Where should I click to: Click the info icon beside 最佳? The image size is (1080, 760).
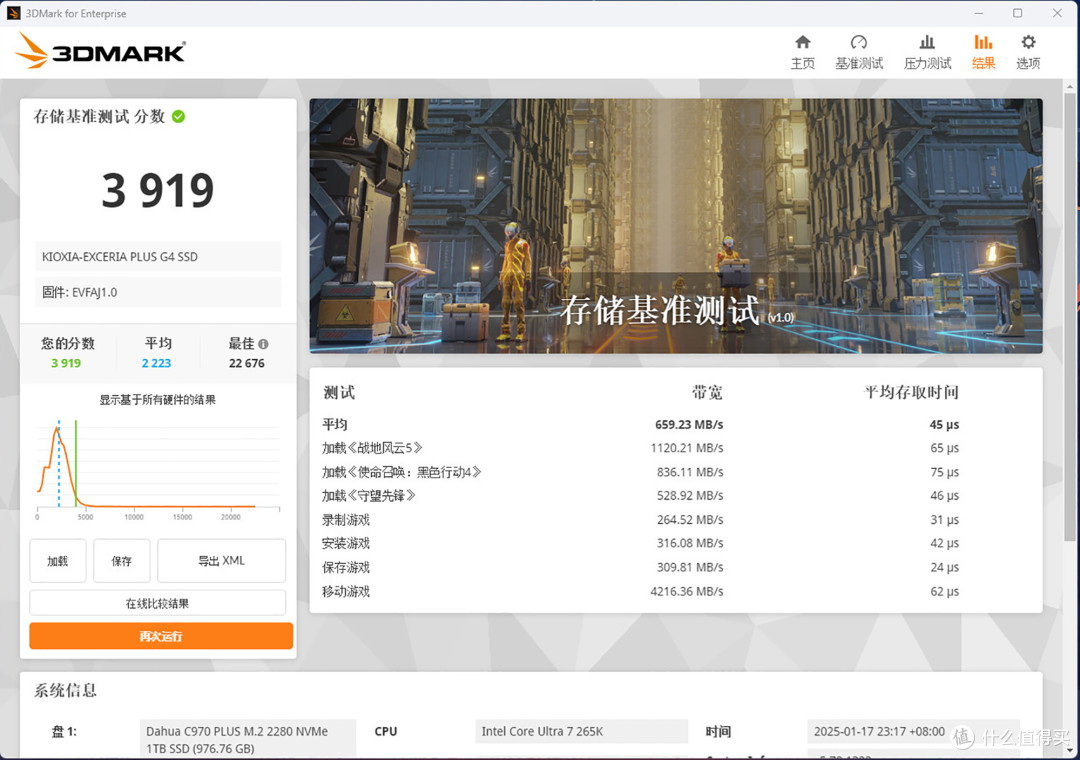click(263, 344)
